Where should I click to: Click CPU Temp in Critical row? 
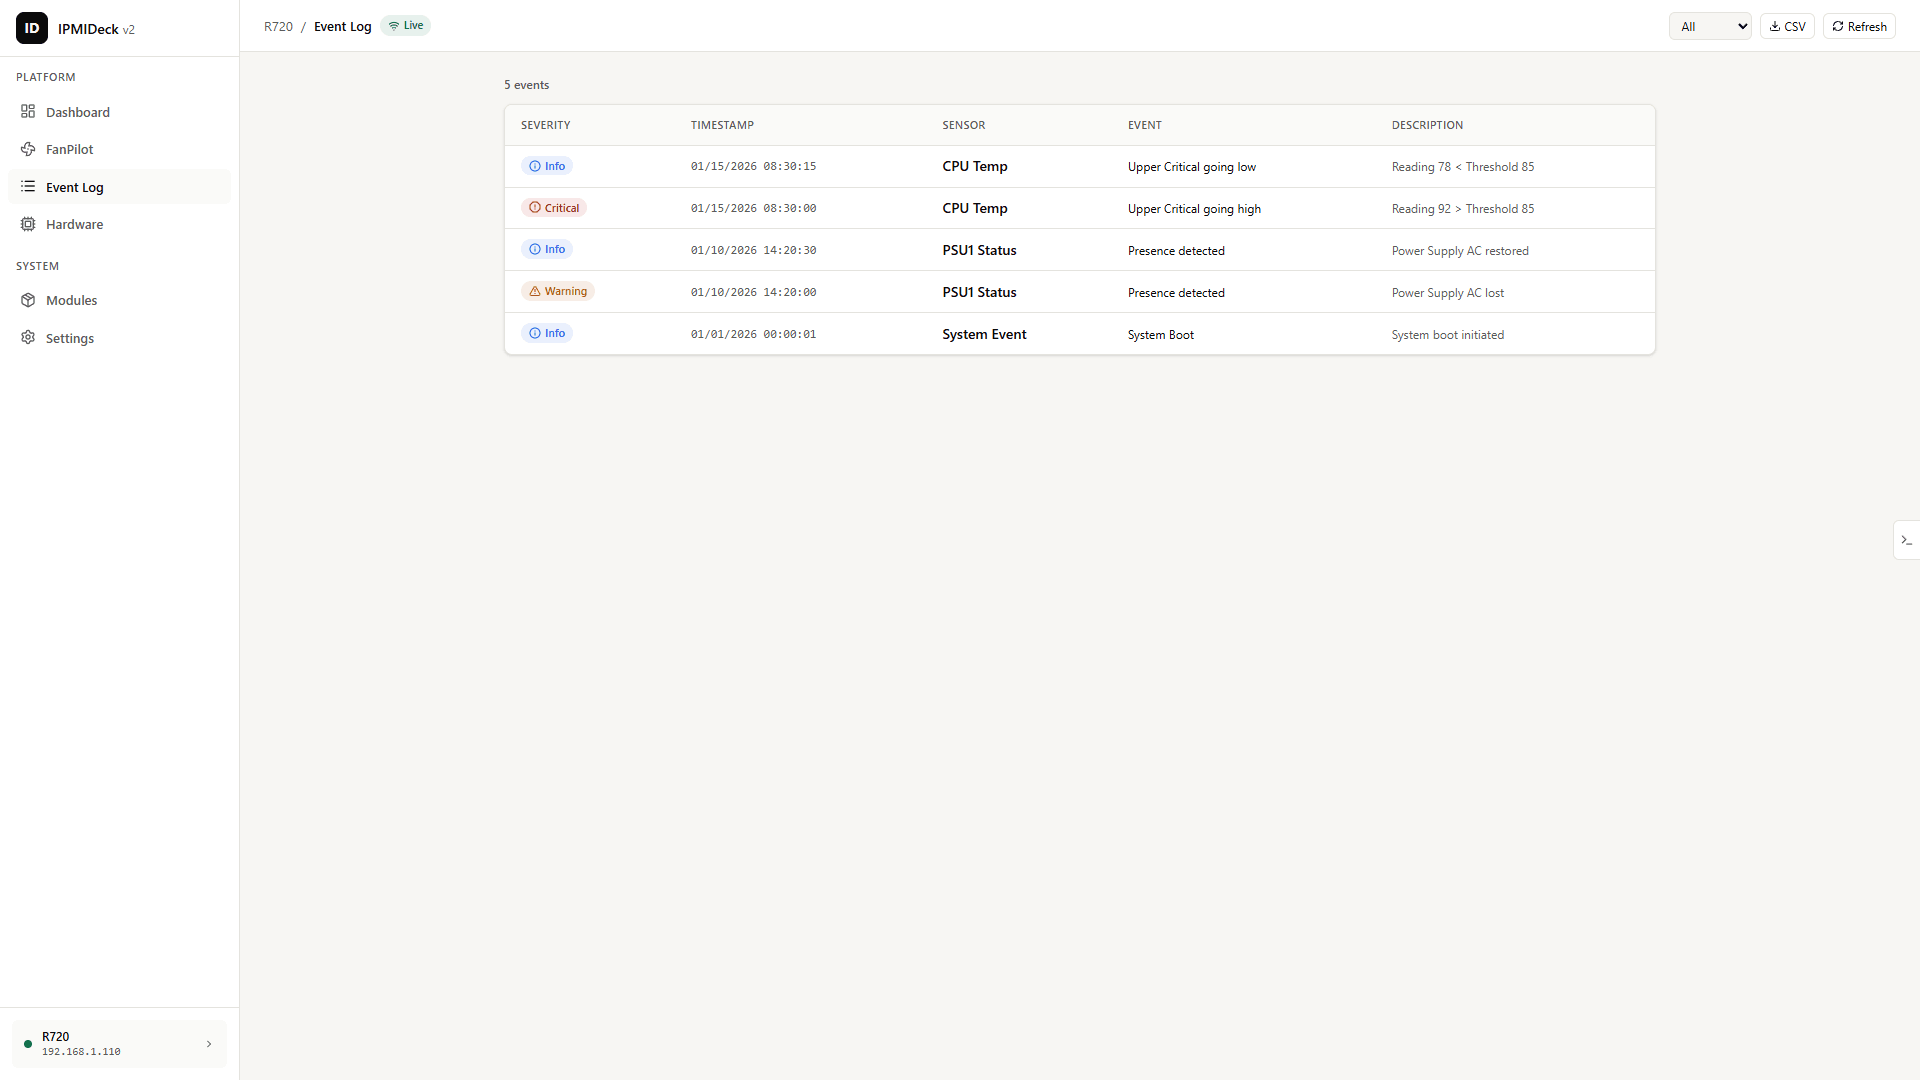coord(974,209)
